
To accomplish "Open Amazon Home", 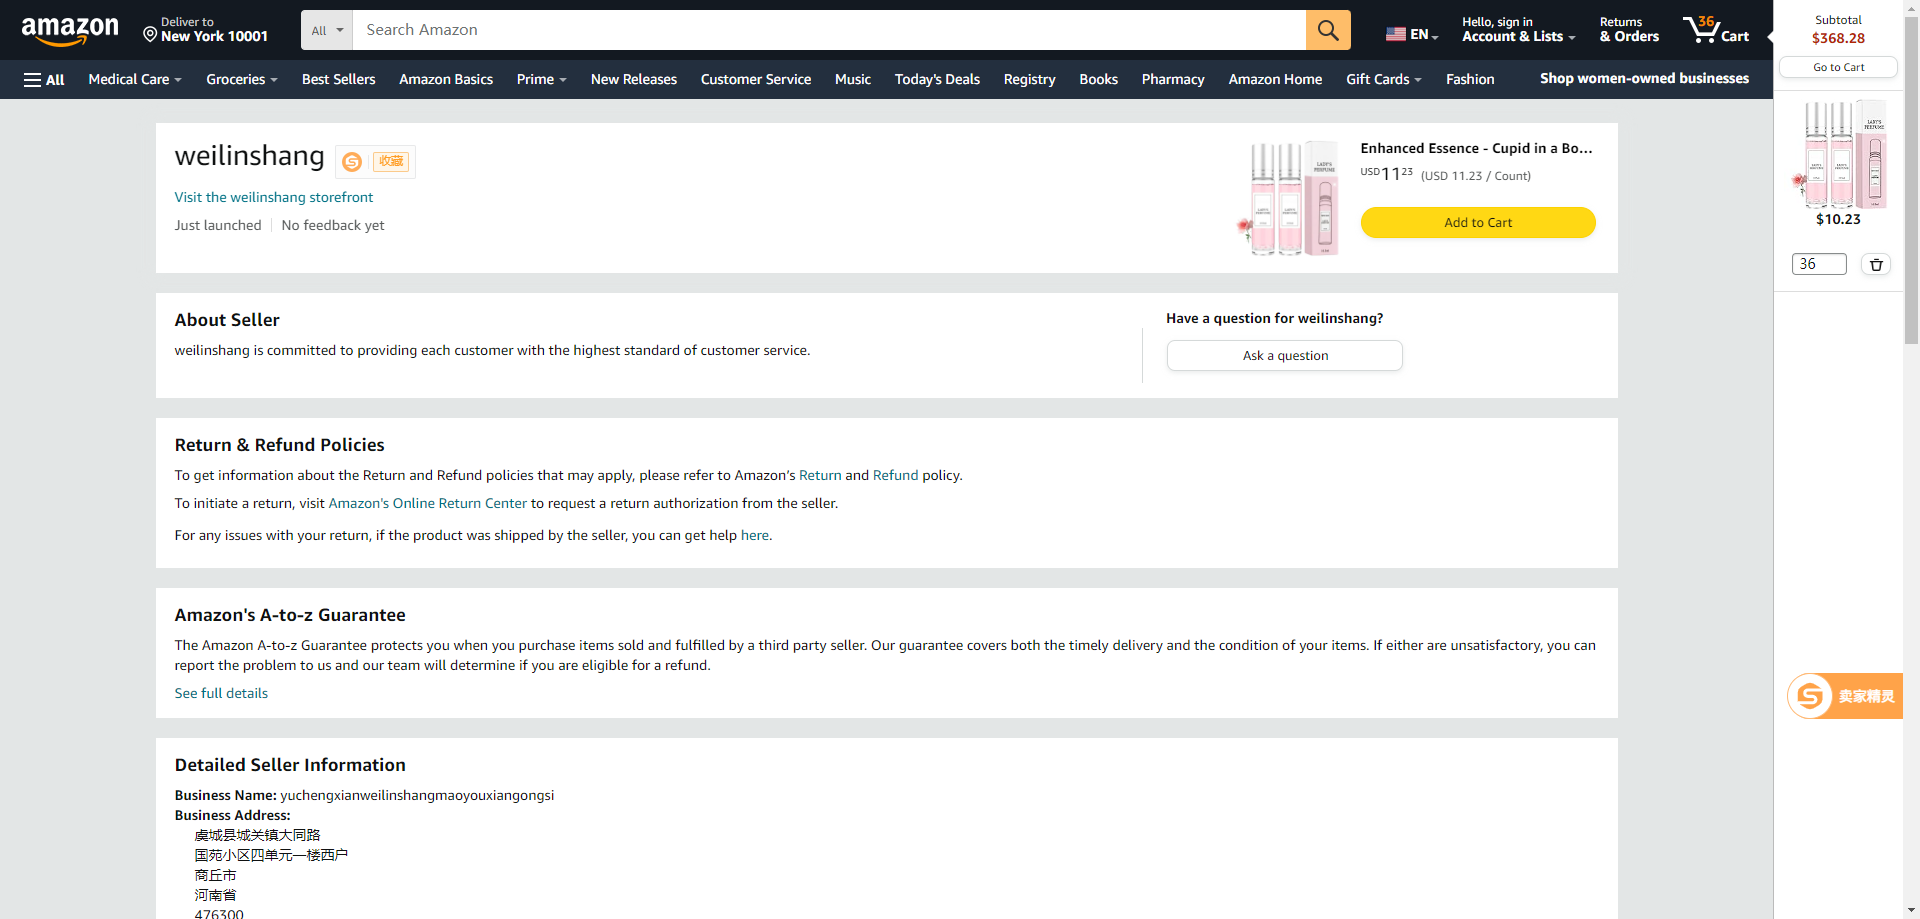I will [1275, 79].
